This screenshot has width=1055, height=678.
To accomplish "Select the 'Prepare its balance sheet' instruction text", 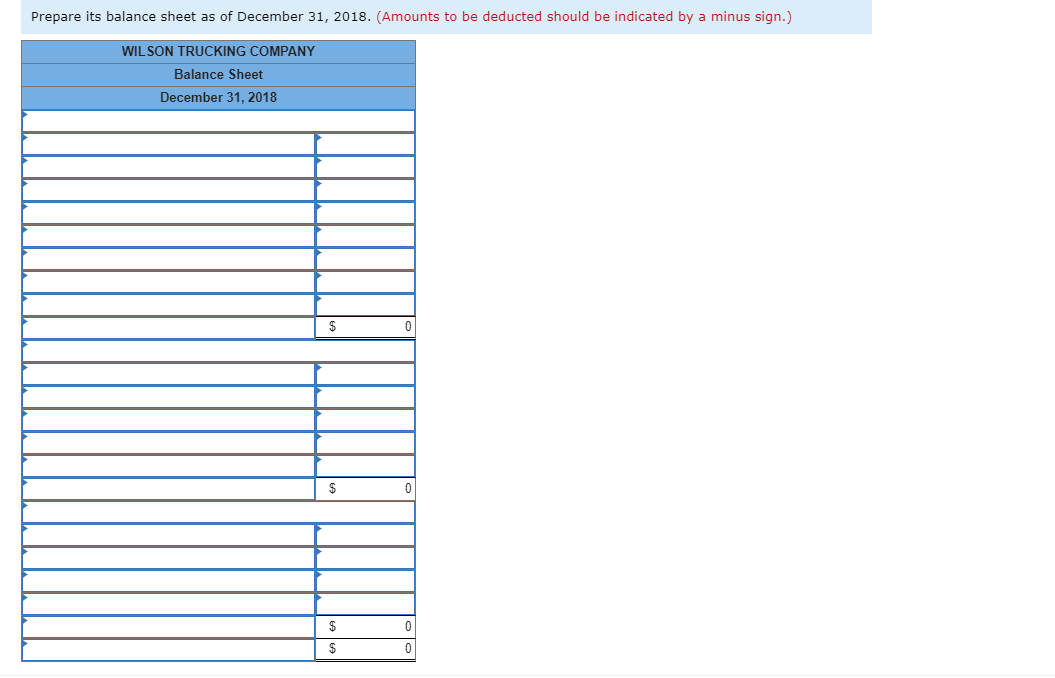I will [x=201, y=16].
